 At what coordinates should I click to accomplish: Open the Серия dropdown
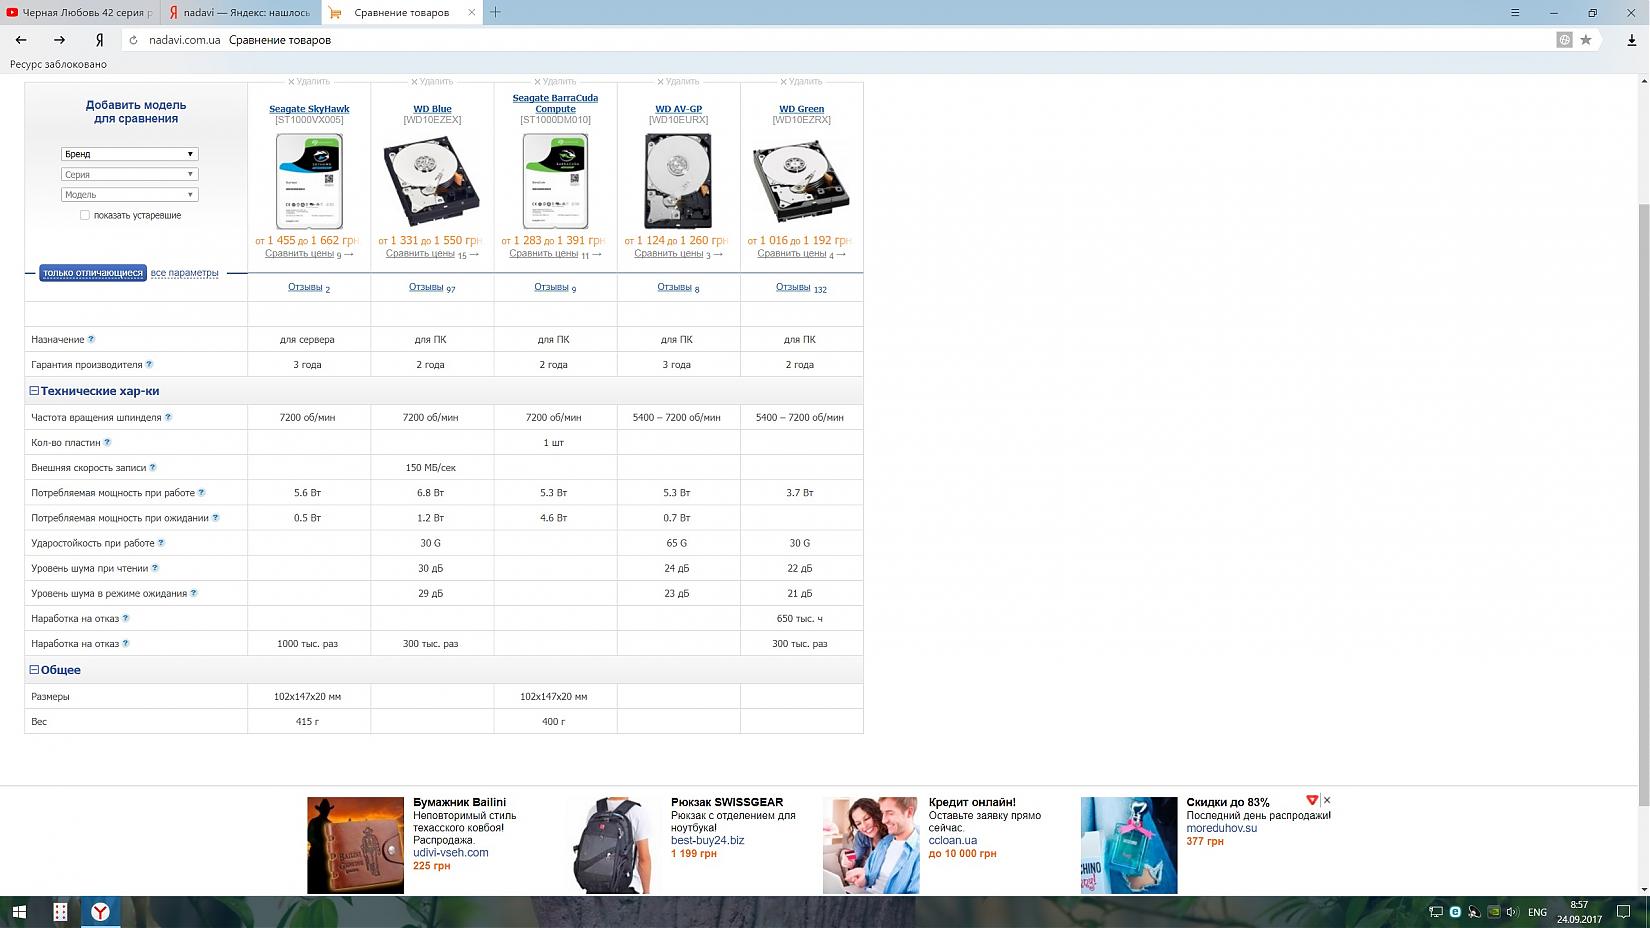coord(130,174)
